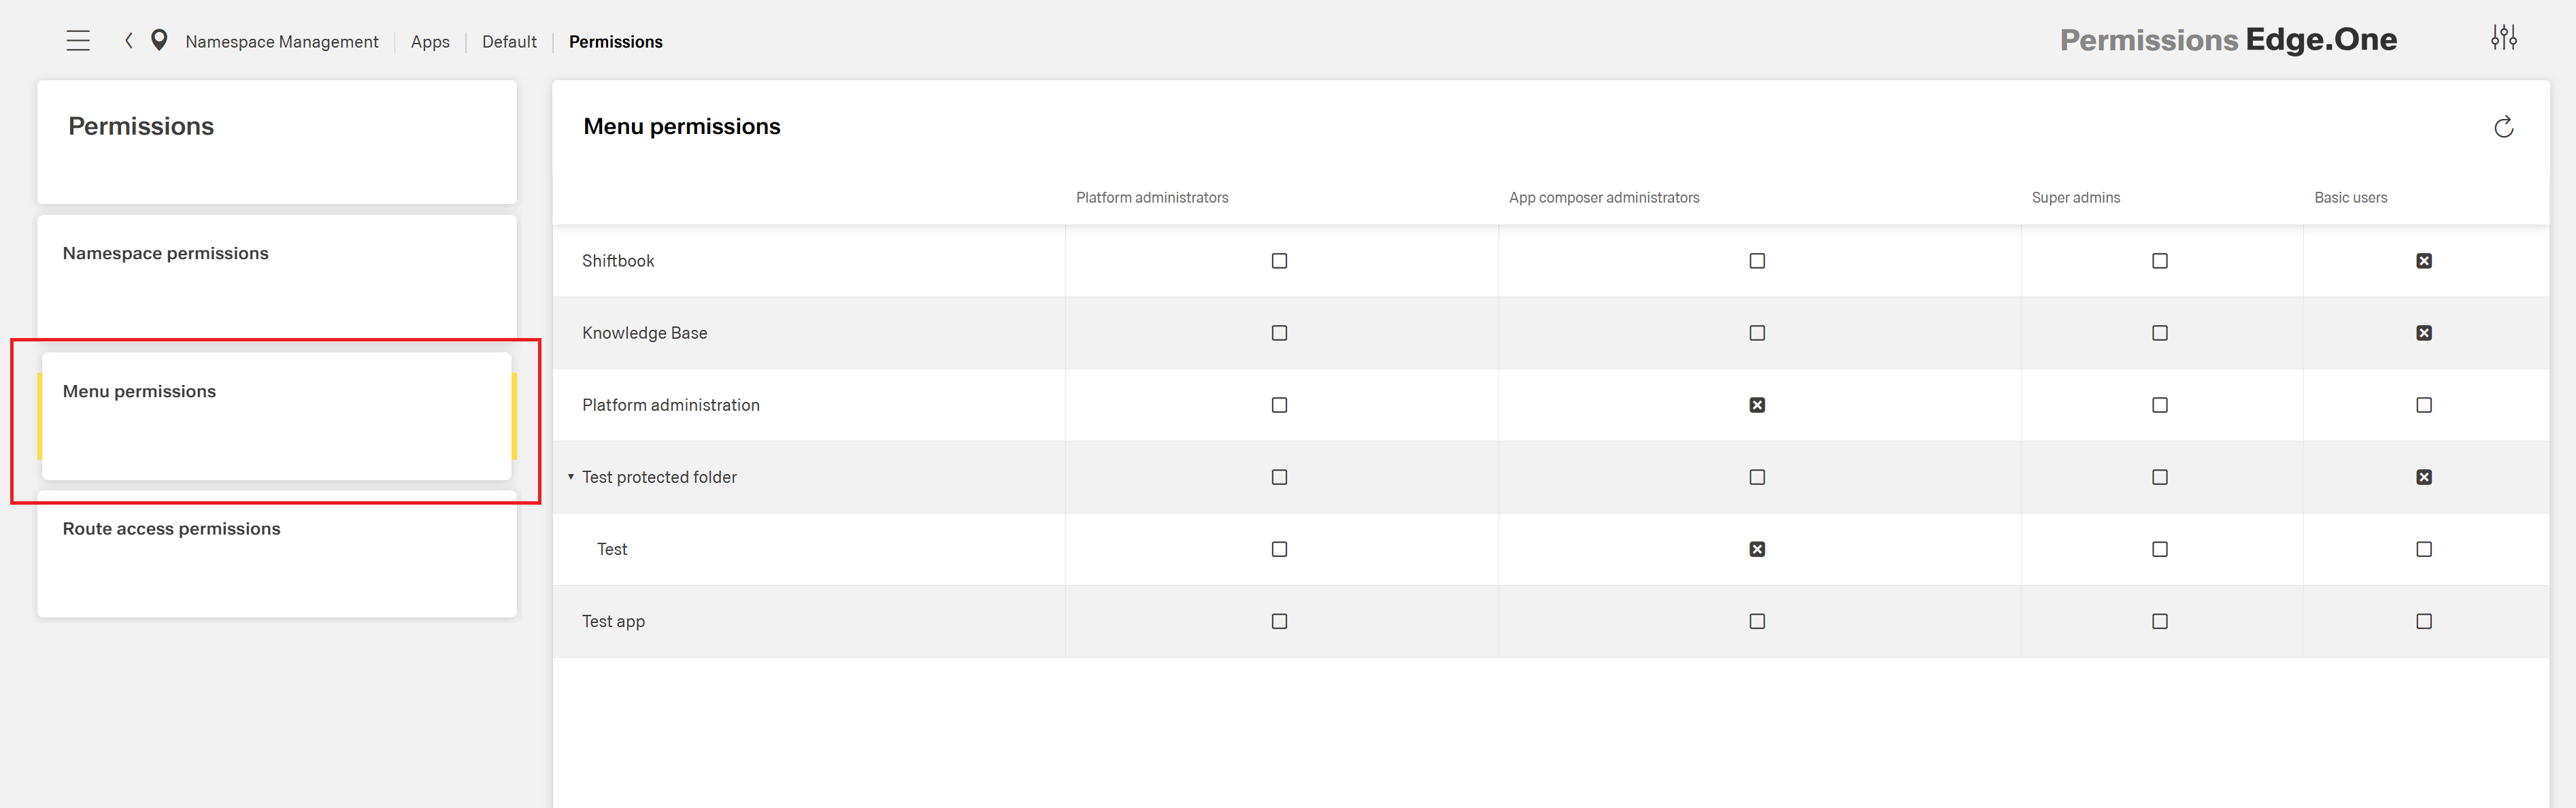Enable Shiftbook for Platform administrators
The height and width of the screenshot is (808, 2576).
coord(1278,261)
